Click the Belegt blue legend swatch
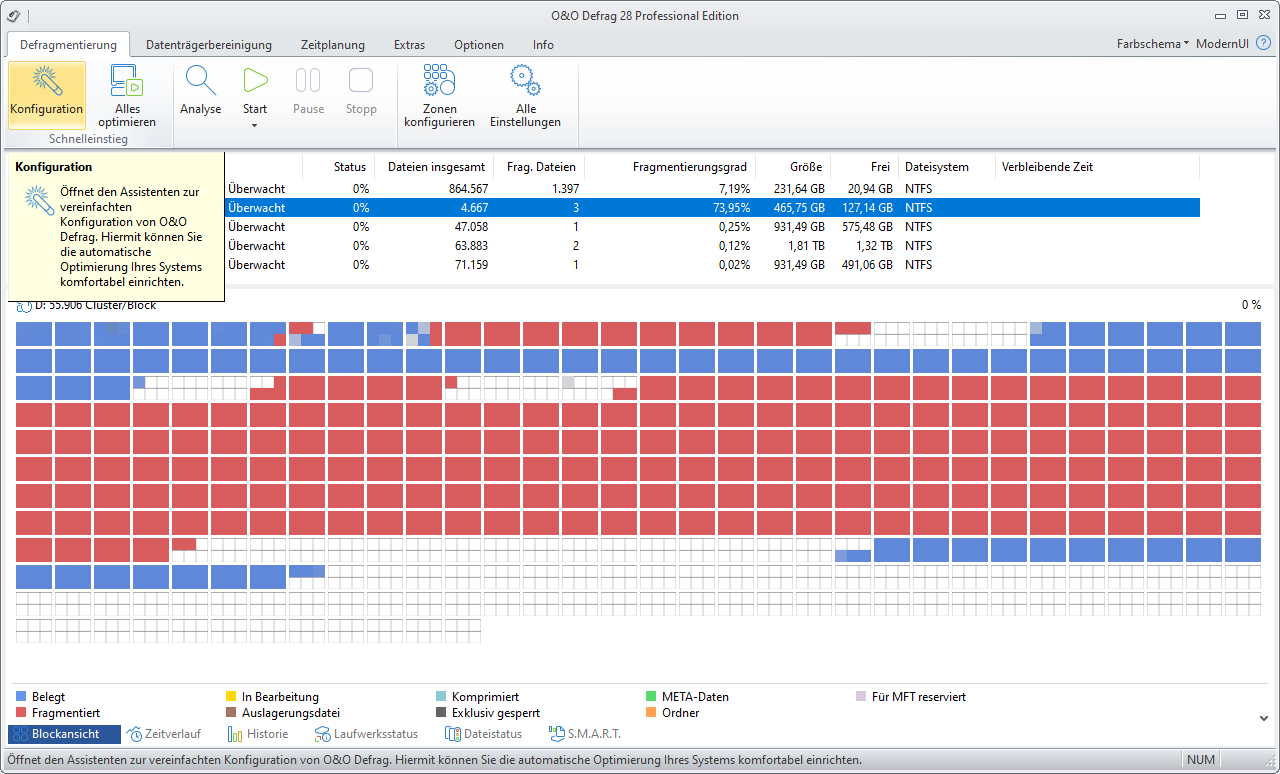Image resolution: width=1280 pixels, height=774 pixels. [21, 696]
